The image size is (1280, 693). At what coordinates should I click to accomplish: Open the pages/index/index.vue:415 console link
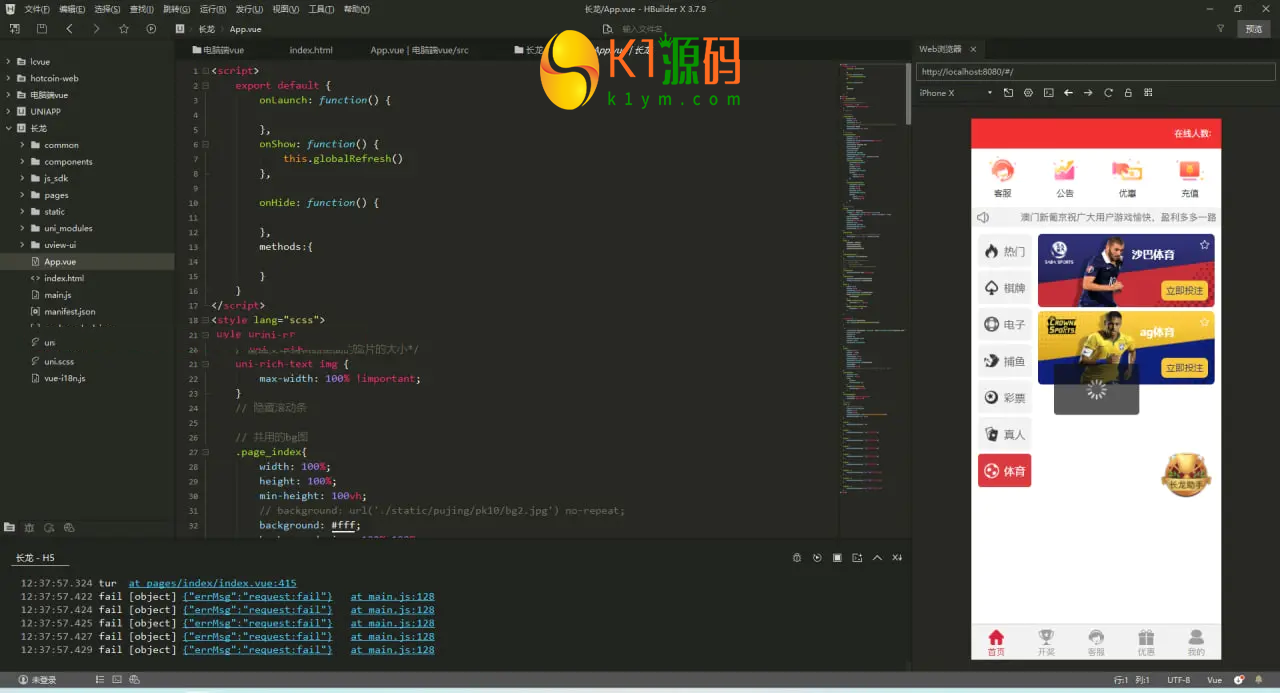point(212,583)
